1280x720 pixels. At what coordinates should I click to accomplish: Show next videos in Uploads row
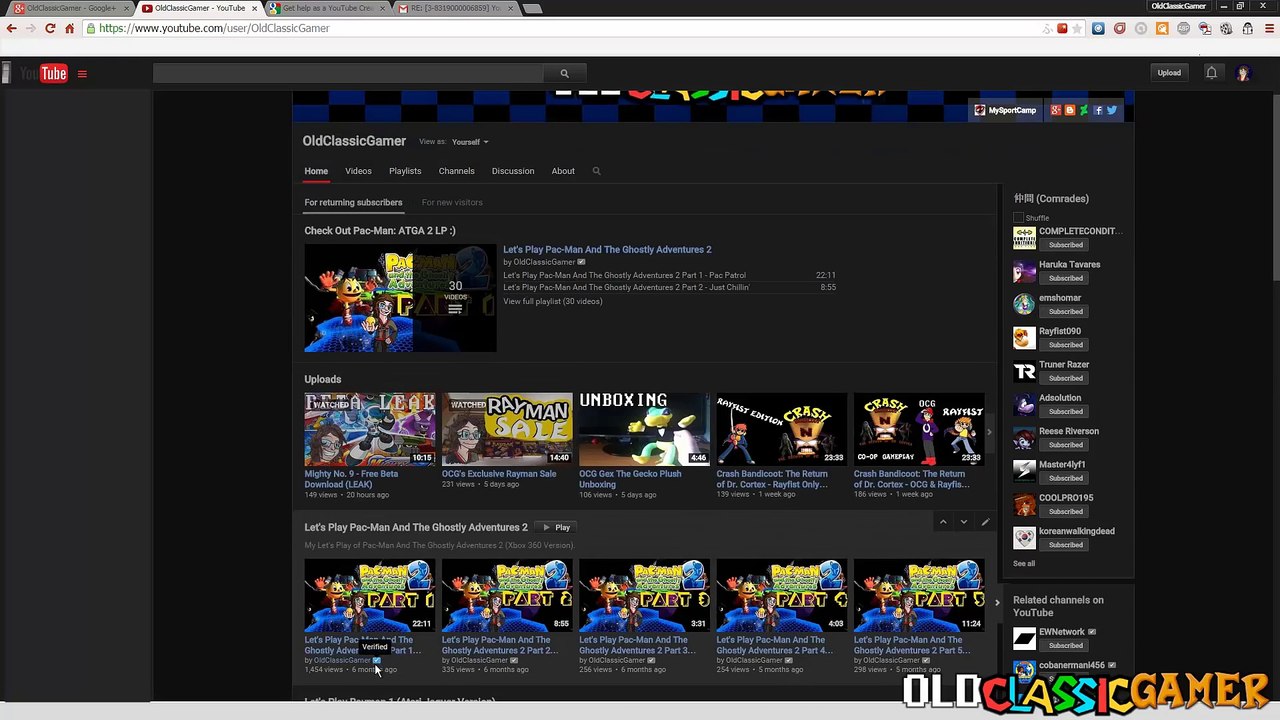tap(989, 432)
